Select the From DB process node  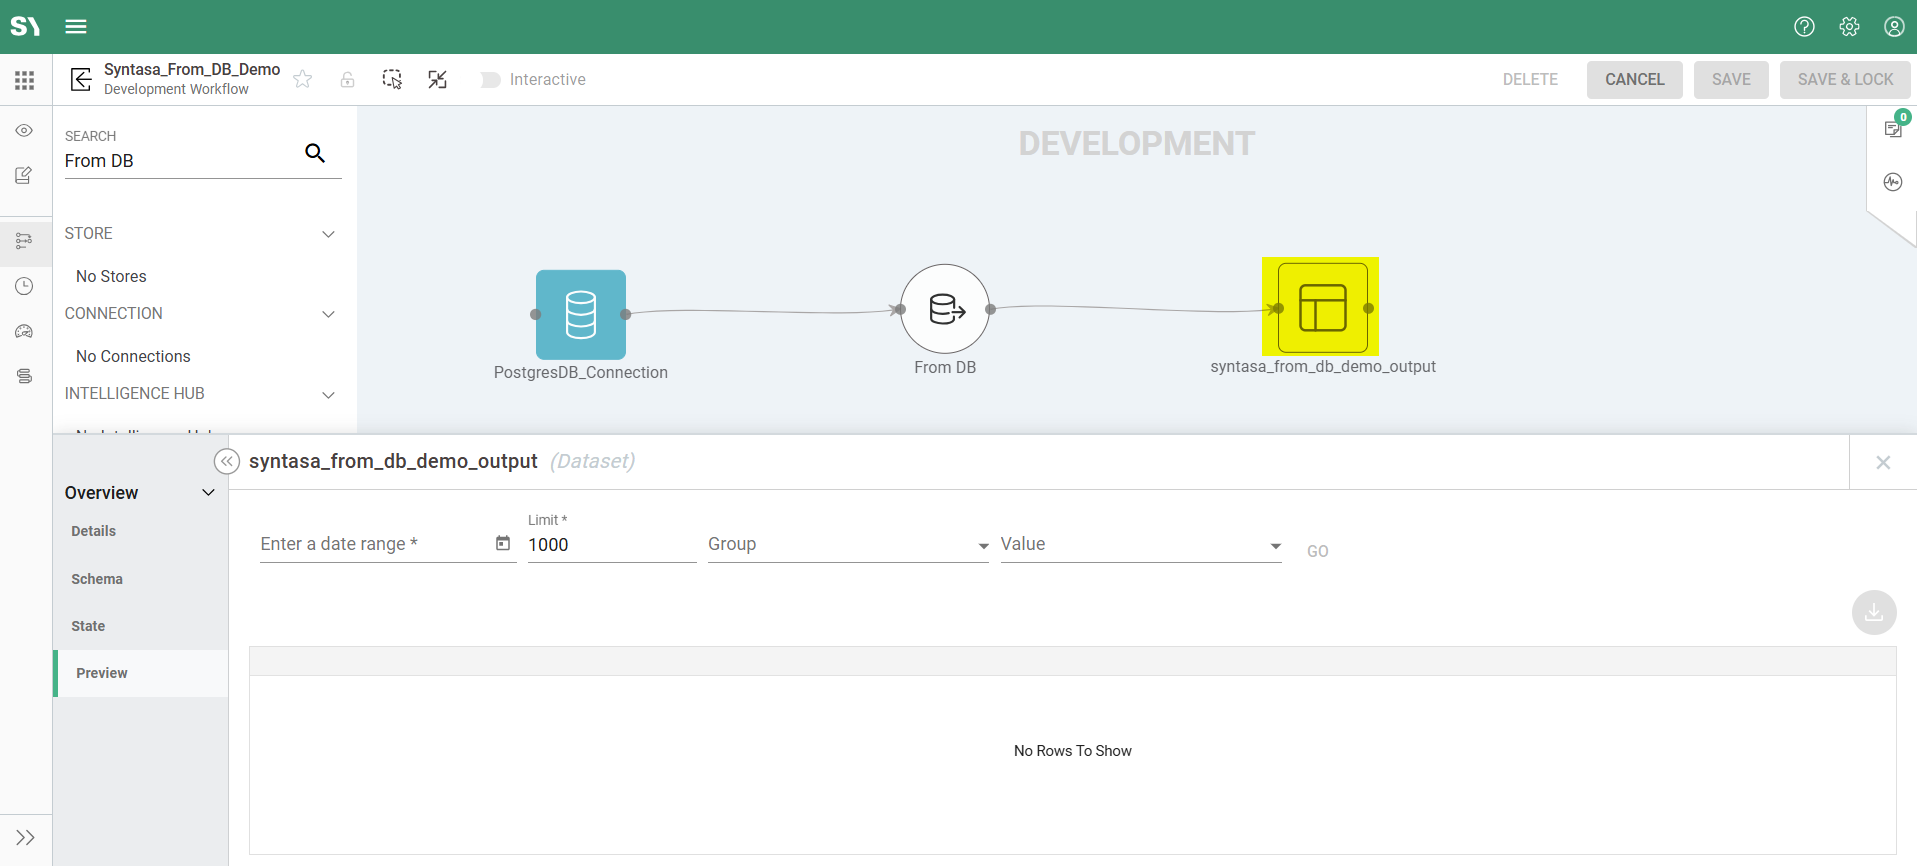tap(945, 309)
